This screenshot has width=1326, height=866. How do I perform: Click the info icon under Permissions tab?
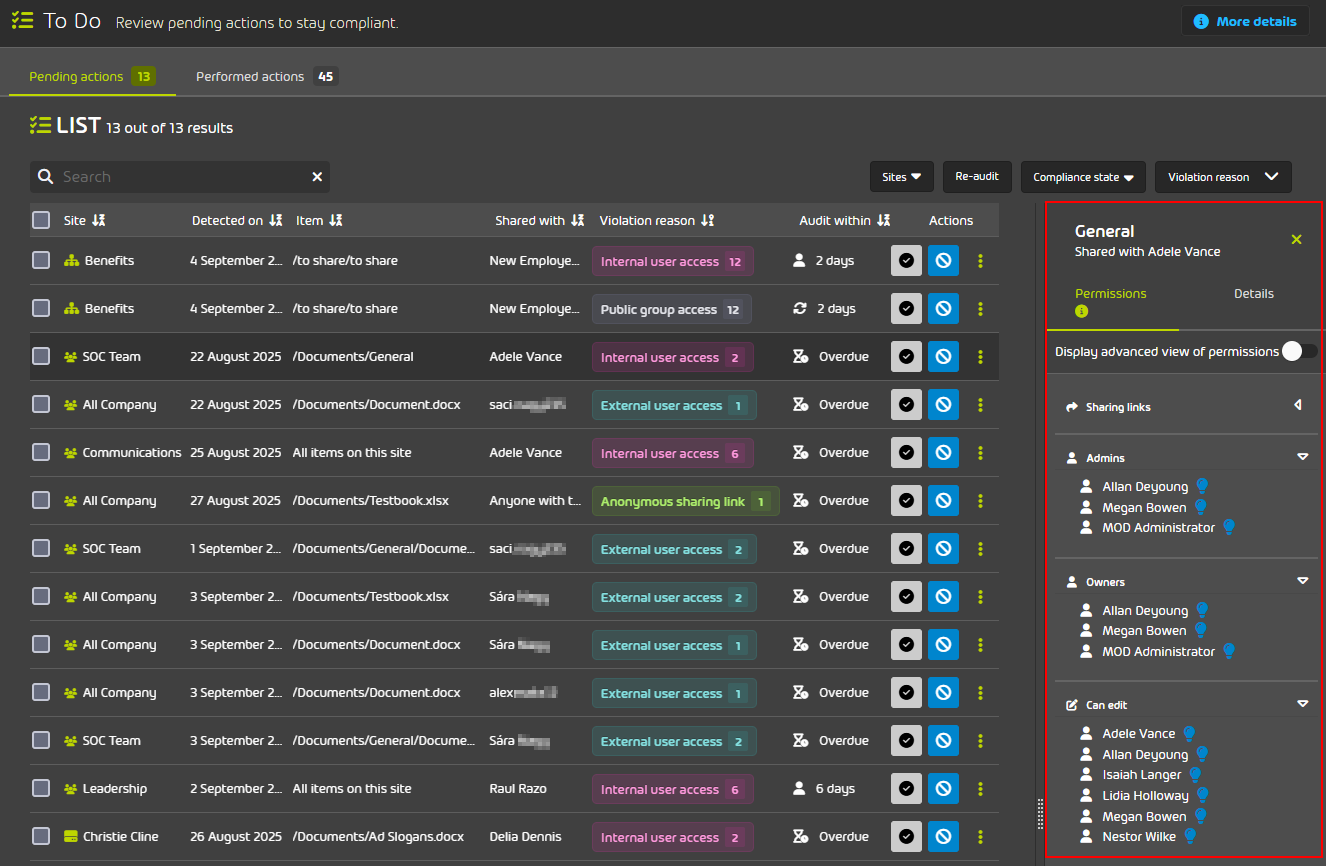tap(1081, 311)
